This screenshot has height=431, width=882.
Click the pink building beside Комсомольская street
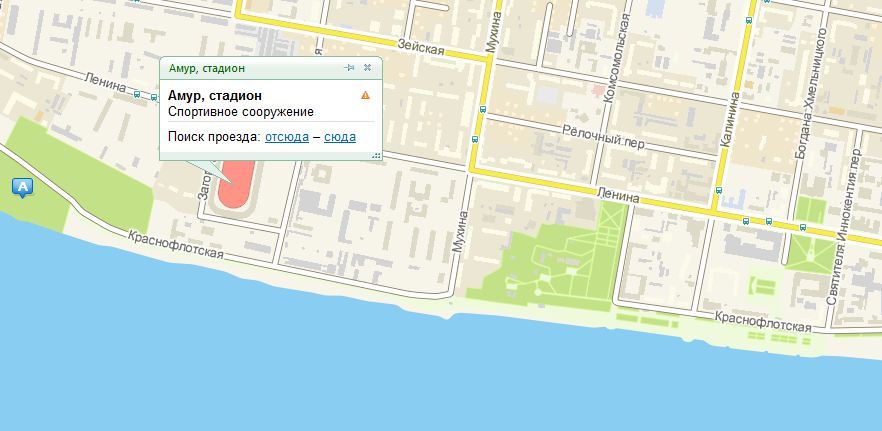tap(598, 89)
